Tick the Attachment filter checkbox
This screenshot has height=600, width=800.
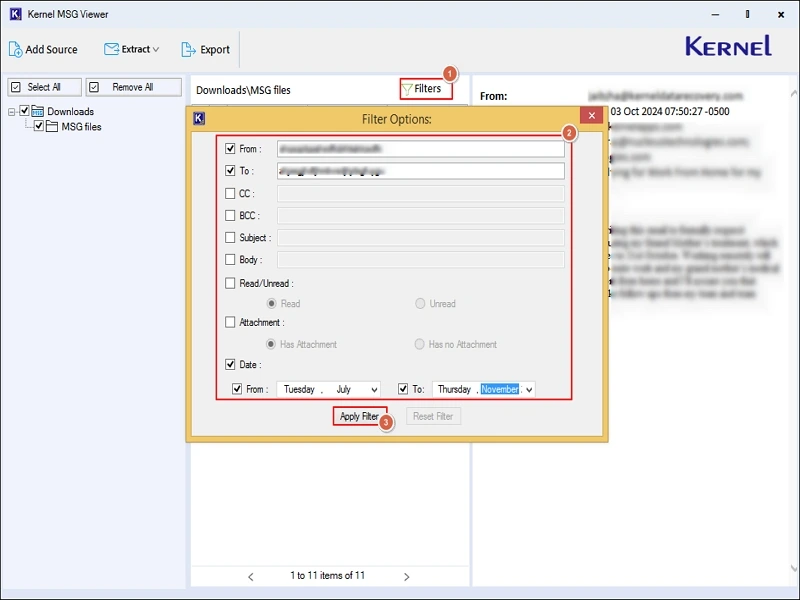pyautogui.click(x=230, y=322)
